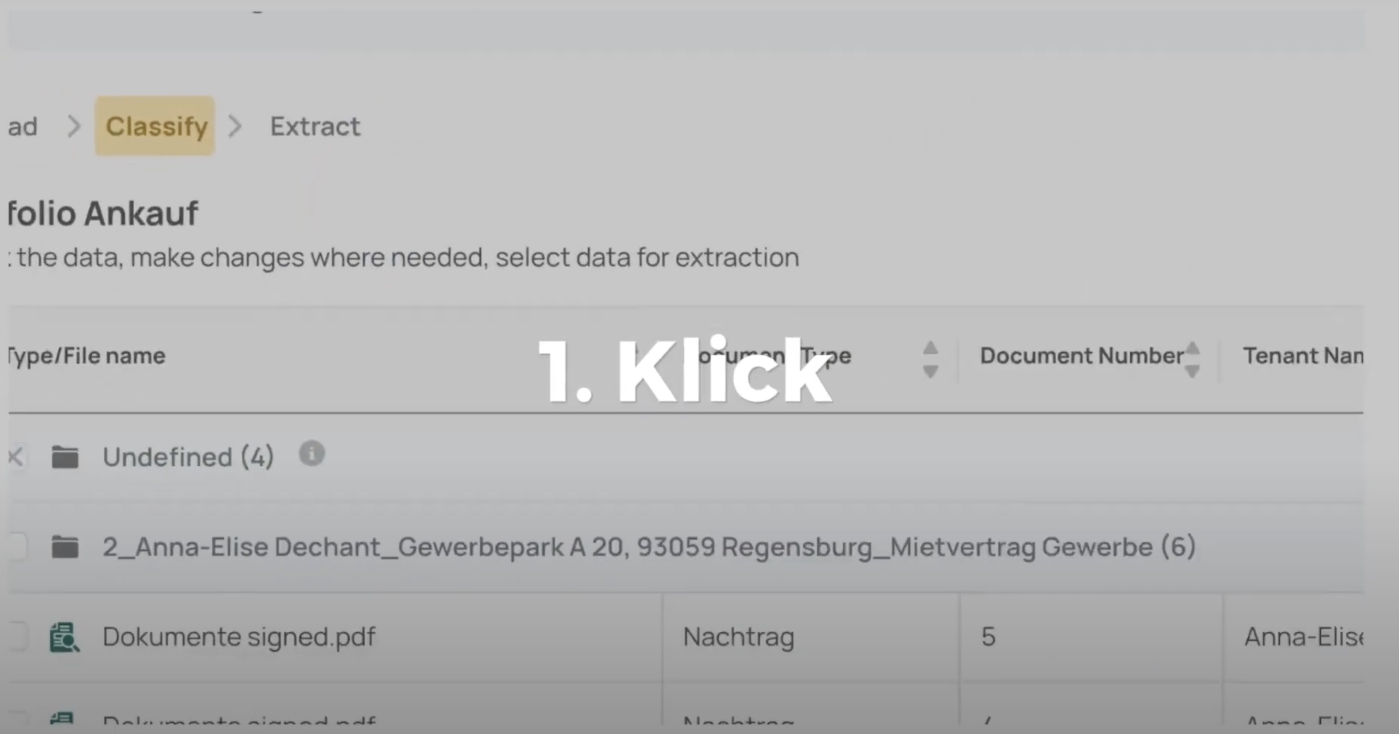This screenshot has height=734, width=1399.
Task: Toggle the checkbox for the Undefined folder row
Action: tap(16, 457)
